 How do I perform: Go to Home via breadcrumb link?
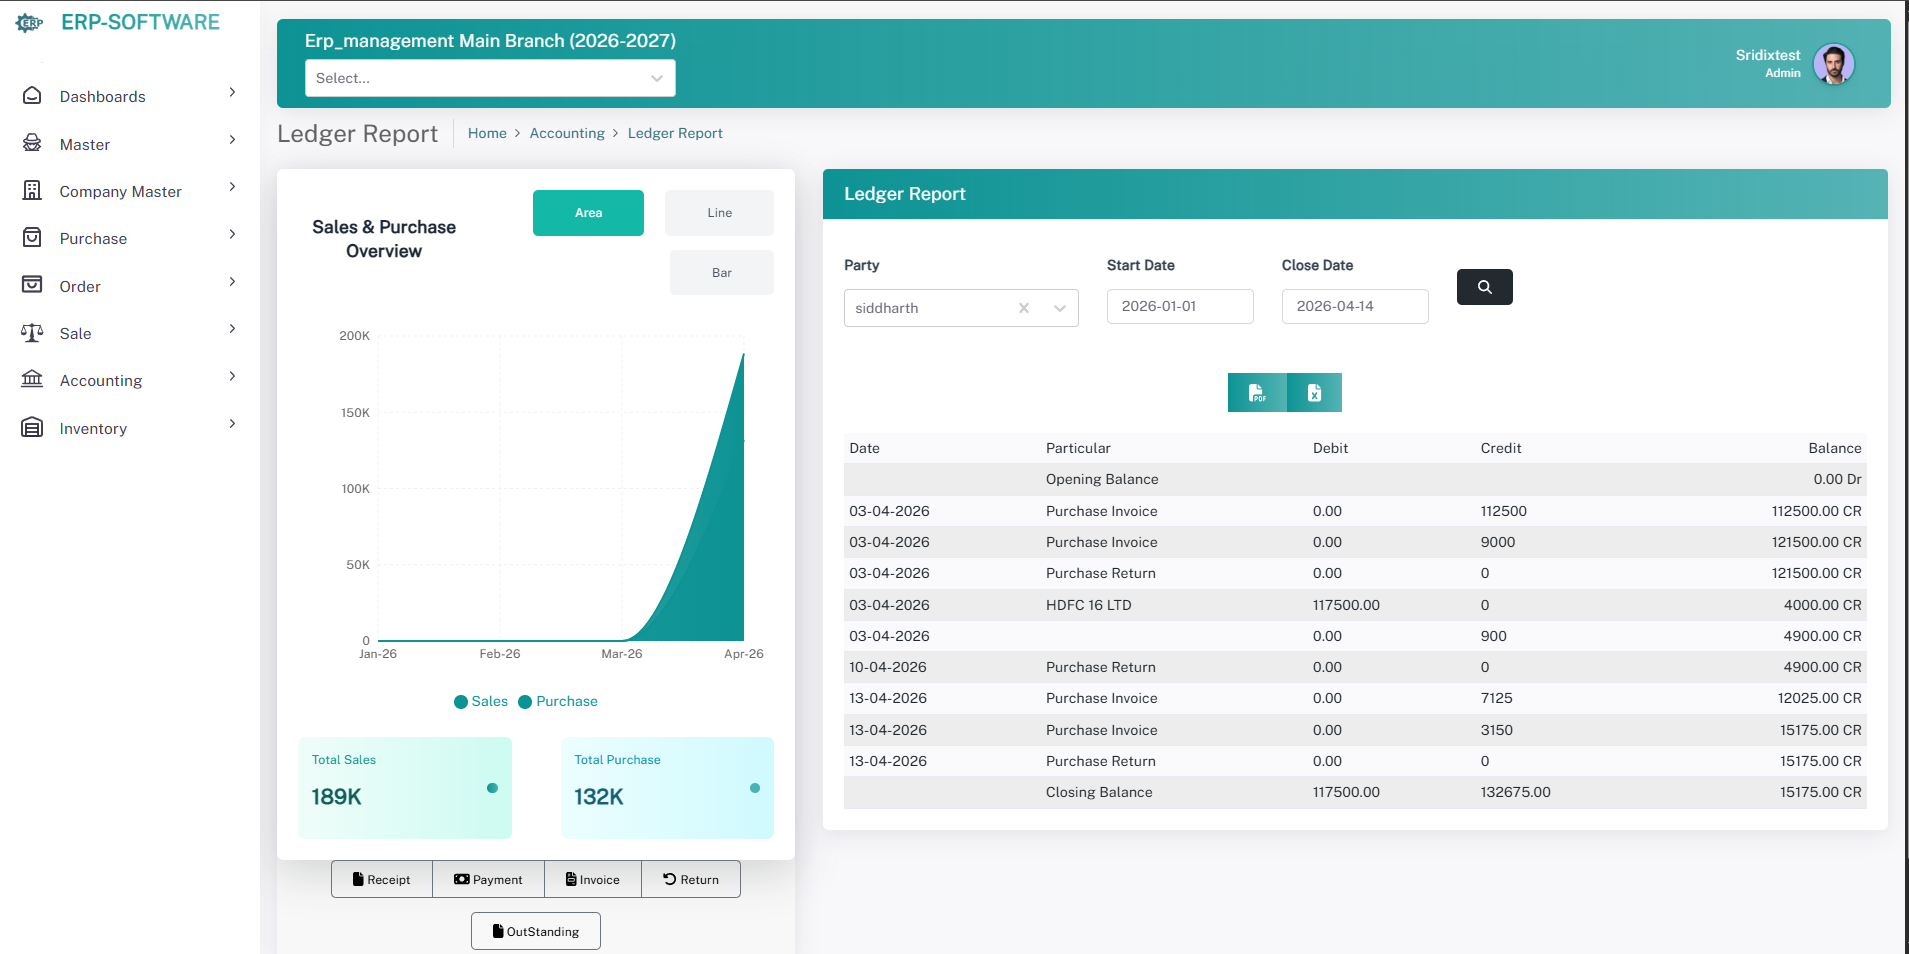click(x=487, y=133)
